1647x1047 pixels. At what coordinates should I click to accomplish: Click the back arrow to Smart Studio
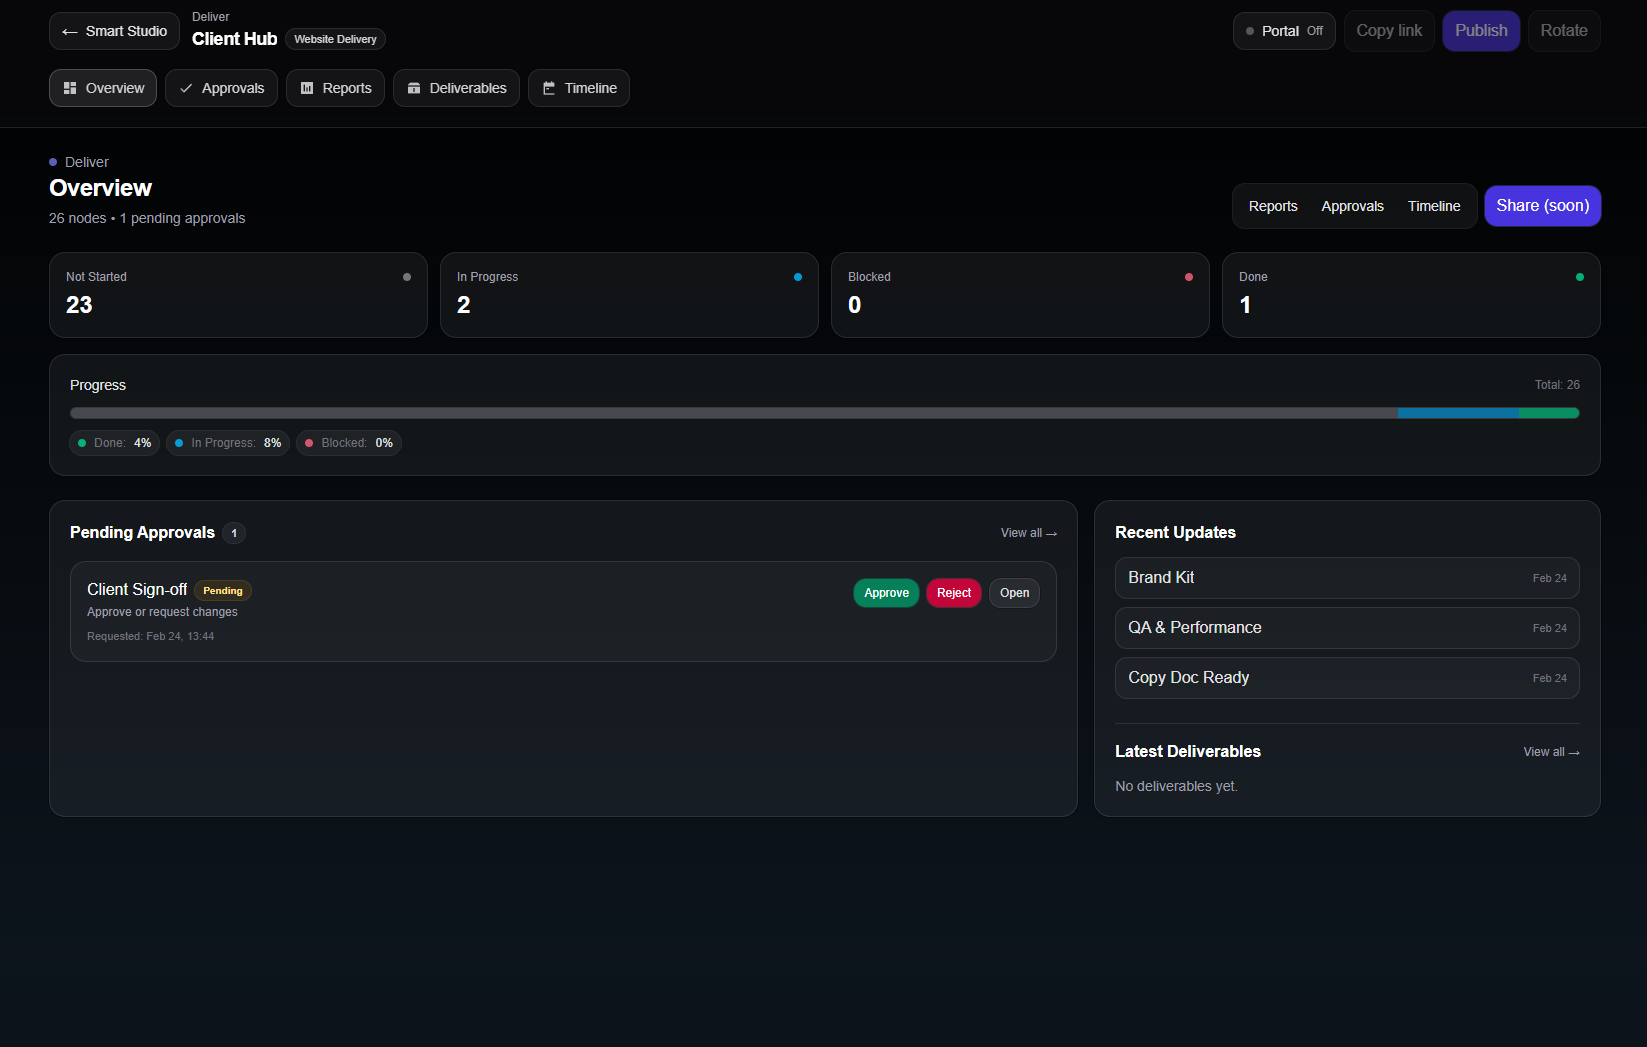tap(70, 31)
